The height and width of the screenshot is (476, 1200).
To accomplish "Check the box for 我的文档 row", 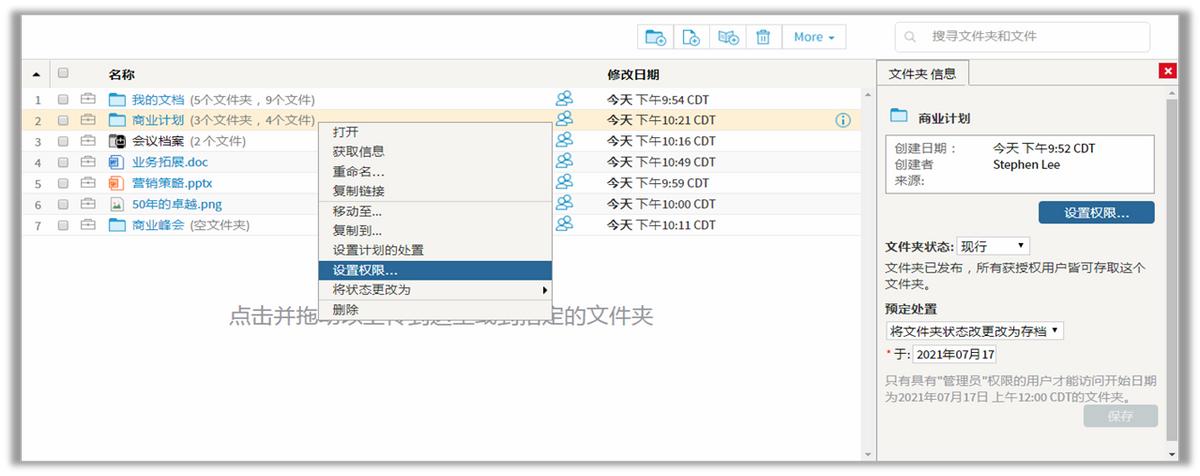I will tap(63, 99).
